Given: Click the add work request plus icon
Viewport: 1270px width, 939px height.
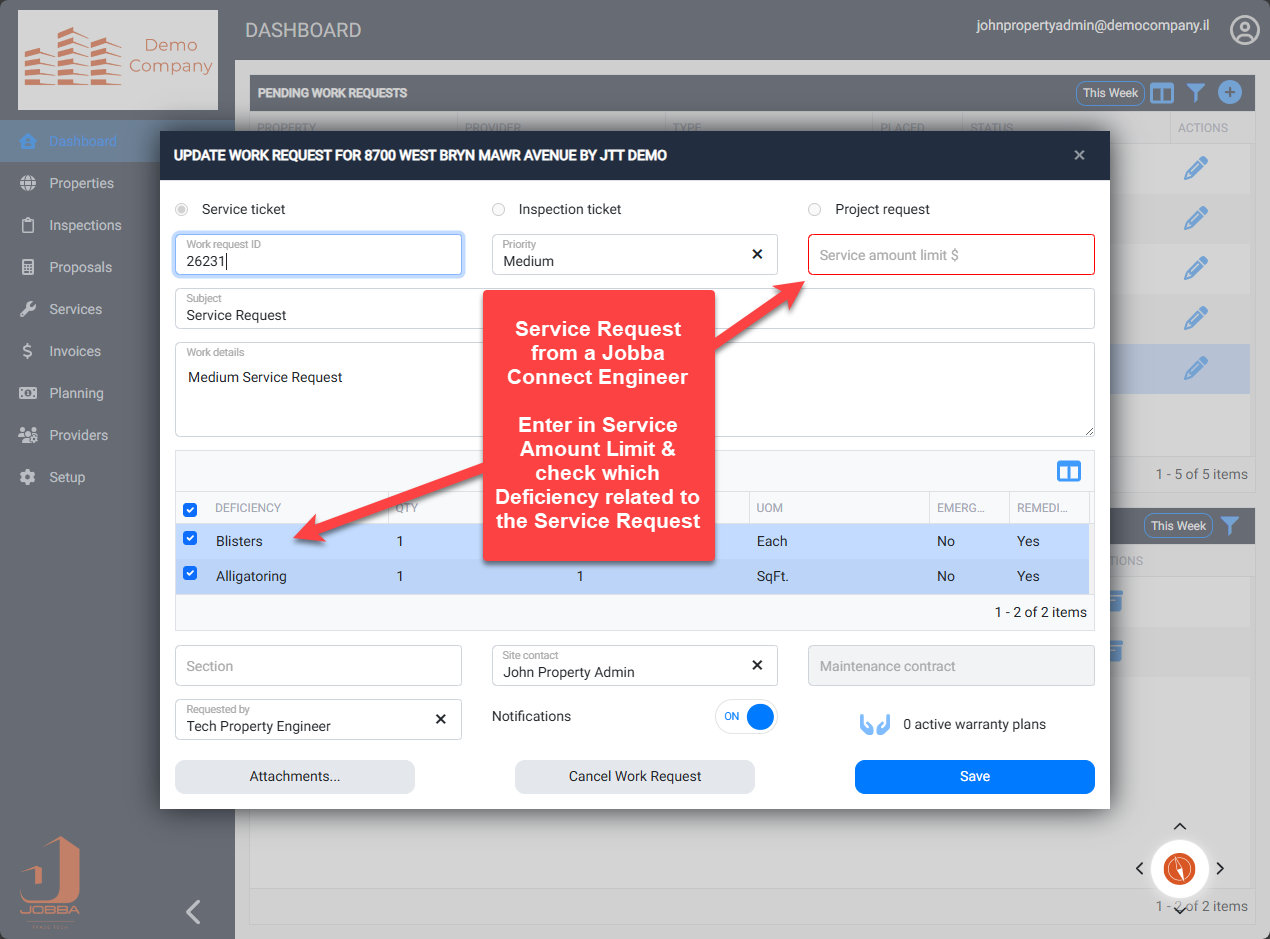Looking at the screenshot, I should [1229, 93].
